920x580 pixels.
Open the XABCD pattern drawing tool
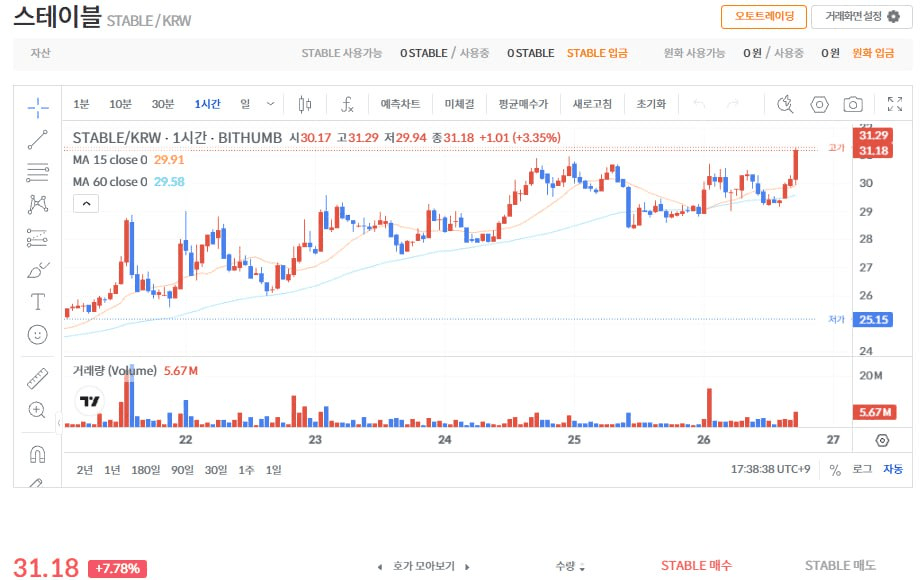(37, 203)
